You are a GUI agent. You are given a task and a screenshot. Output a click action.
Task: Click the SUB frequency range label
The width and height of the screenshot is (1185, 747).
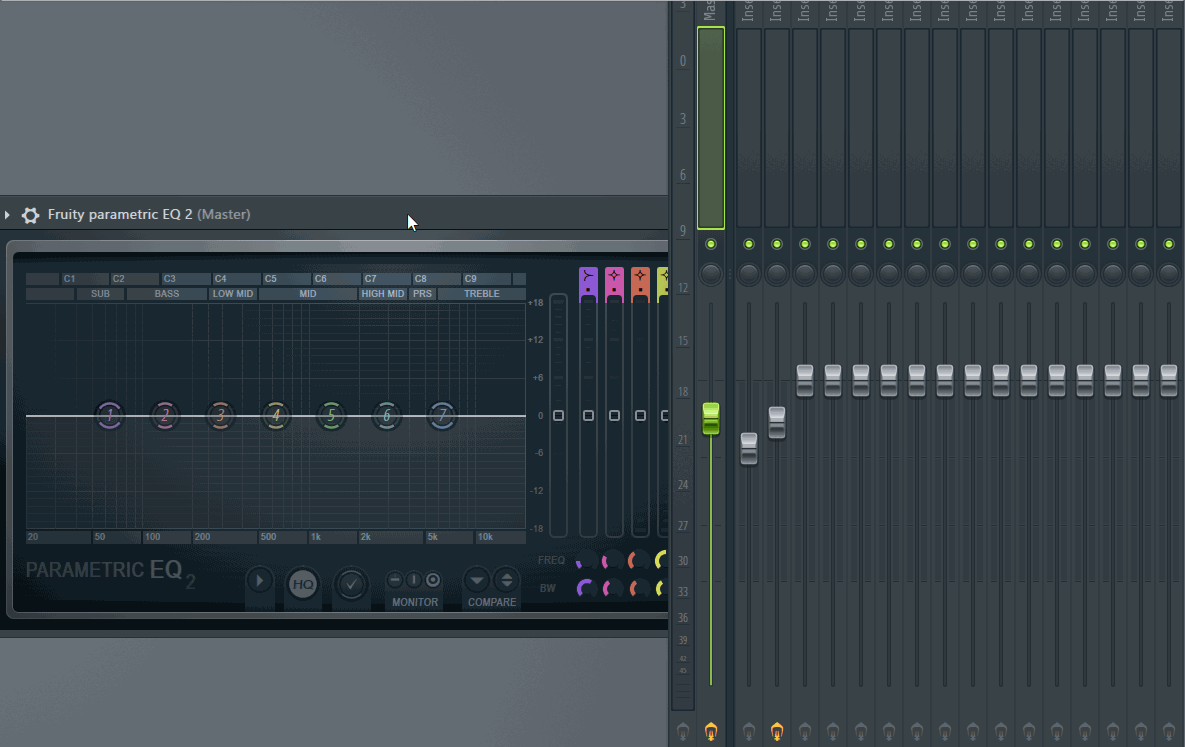click(101, 293)
